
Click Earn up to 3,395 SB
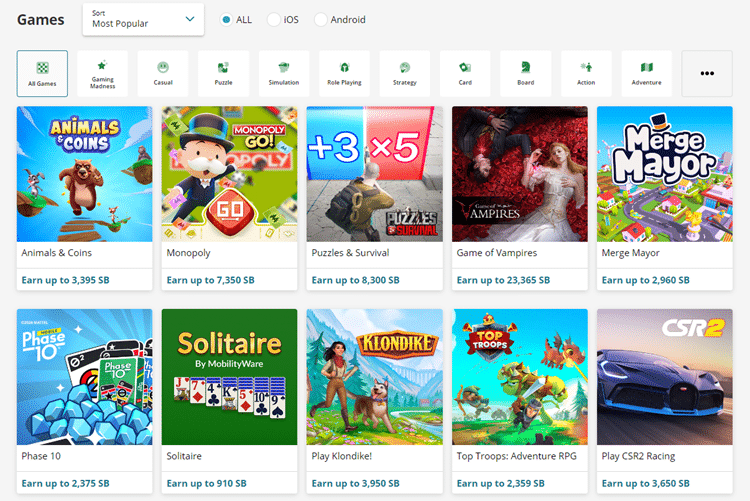pyautogui.click(x=66, y=280)
